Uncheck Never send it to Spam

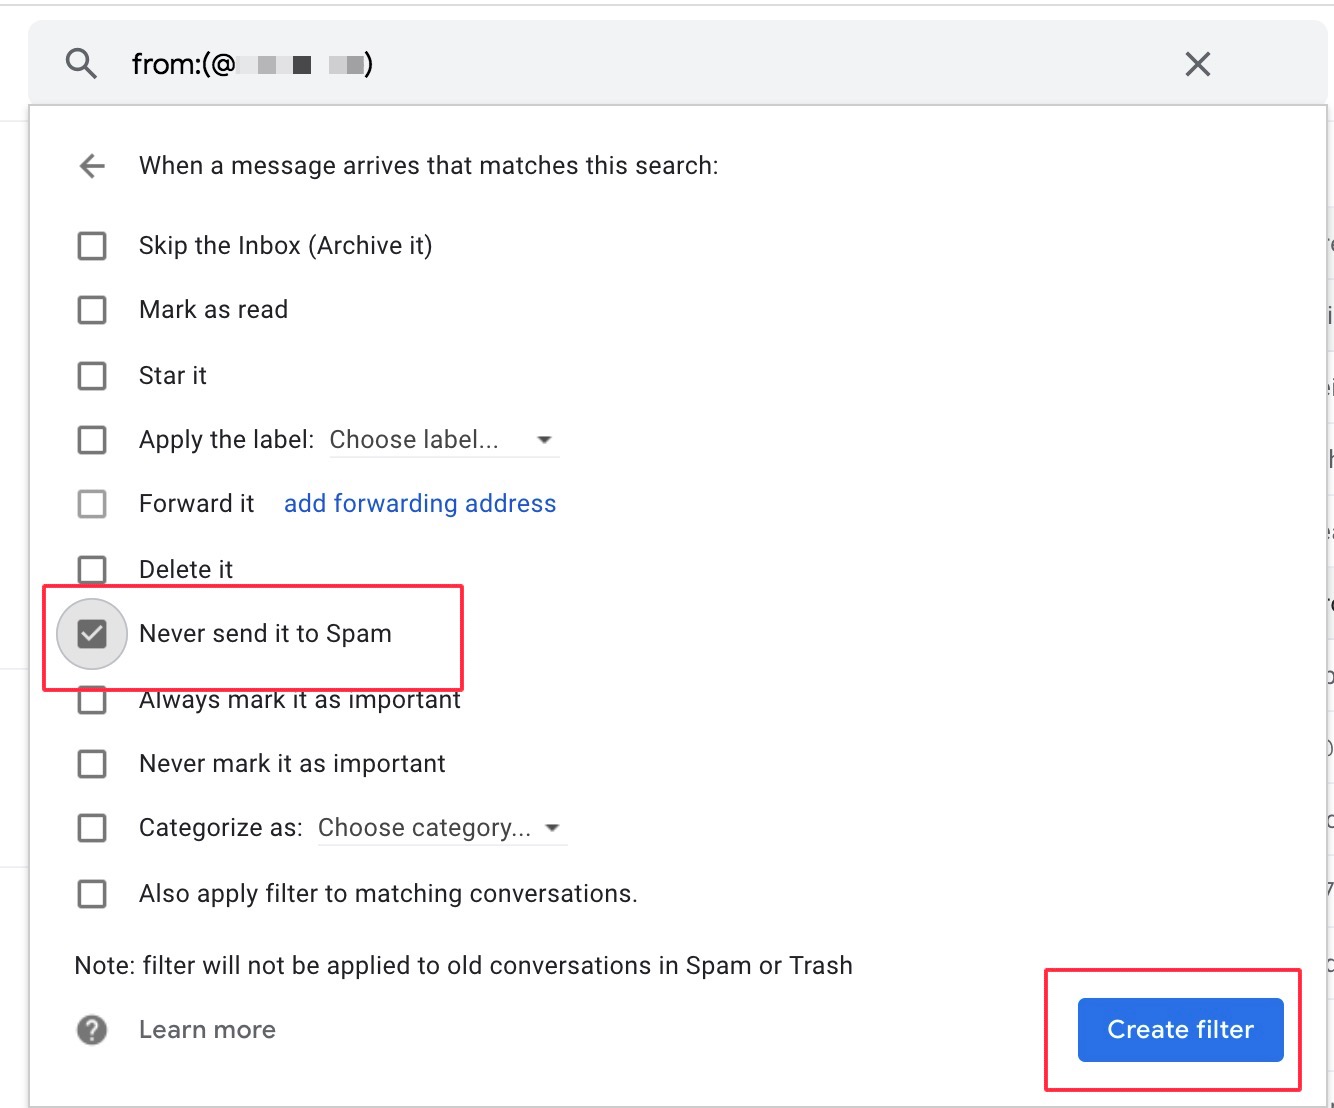pos(91,633)
